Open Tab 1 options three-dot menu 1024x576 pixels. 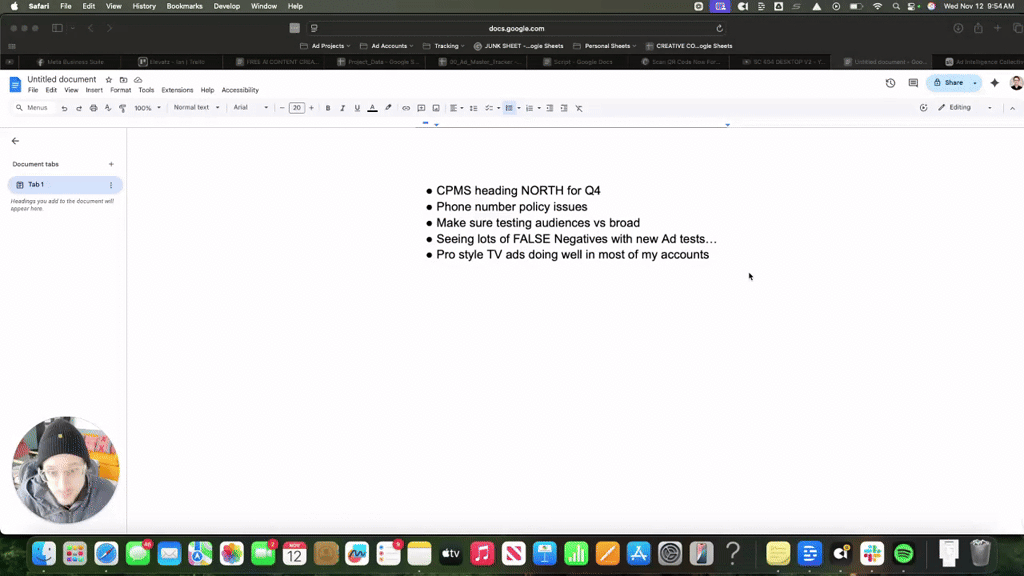pyautogui.click(x=111, y=185)
